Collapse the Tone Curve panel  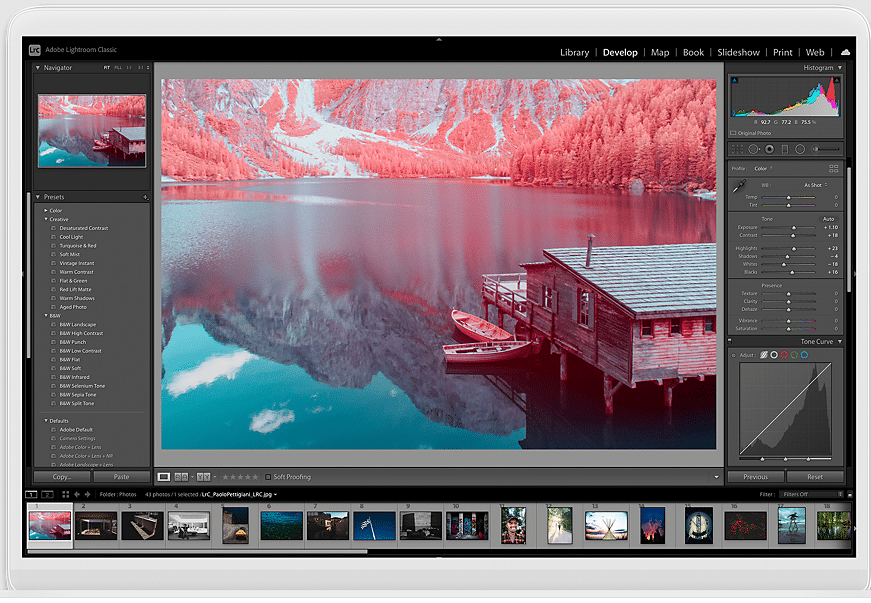point(840,341)
